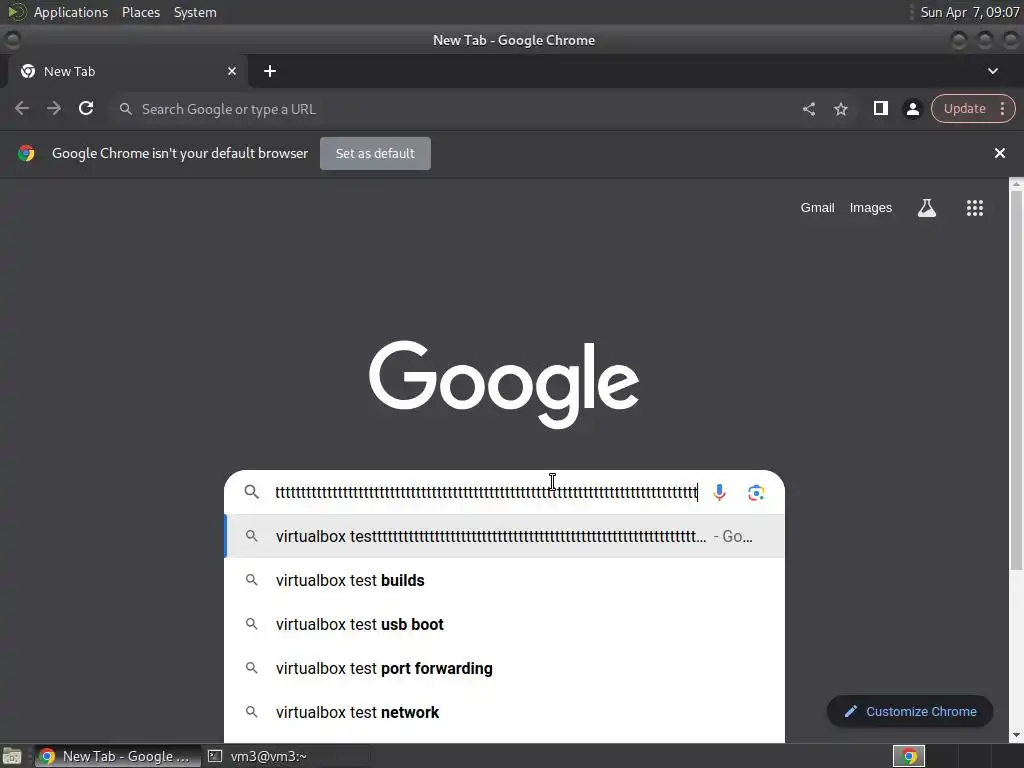1024x768 pixels.
Task: Click New Tab - Google taskbar entry
Action: pyautogui.click(x=116, y=756)
